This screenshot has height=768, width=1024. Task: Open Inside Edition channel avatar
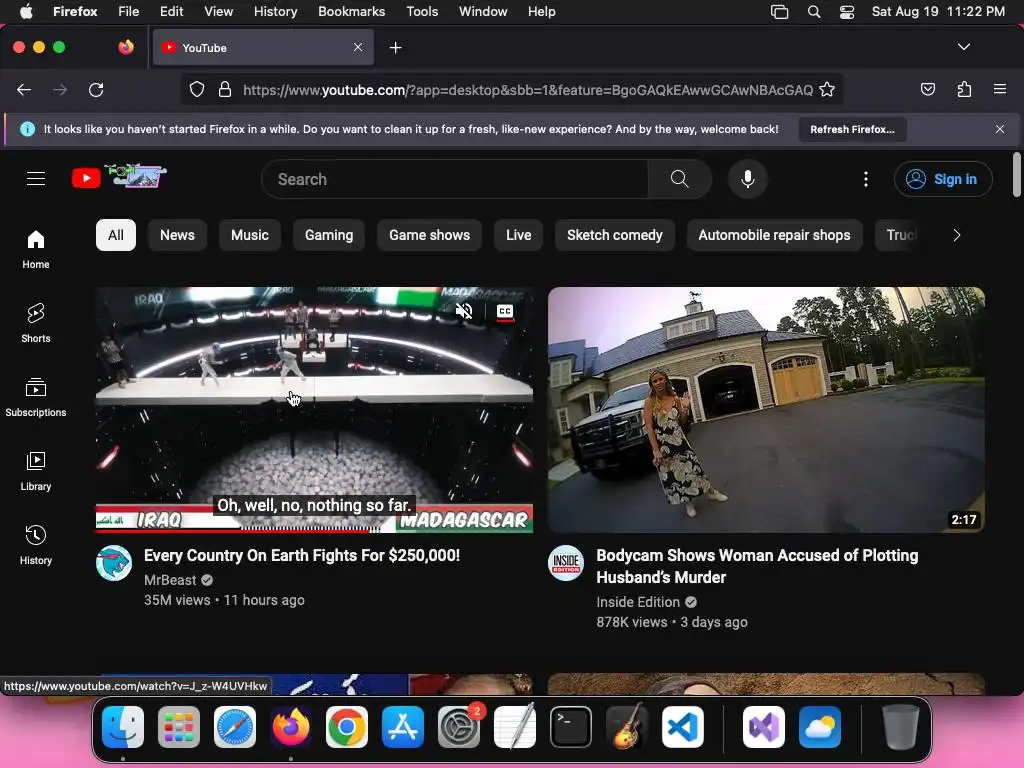[x=566, y=563]
